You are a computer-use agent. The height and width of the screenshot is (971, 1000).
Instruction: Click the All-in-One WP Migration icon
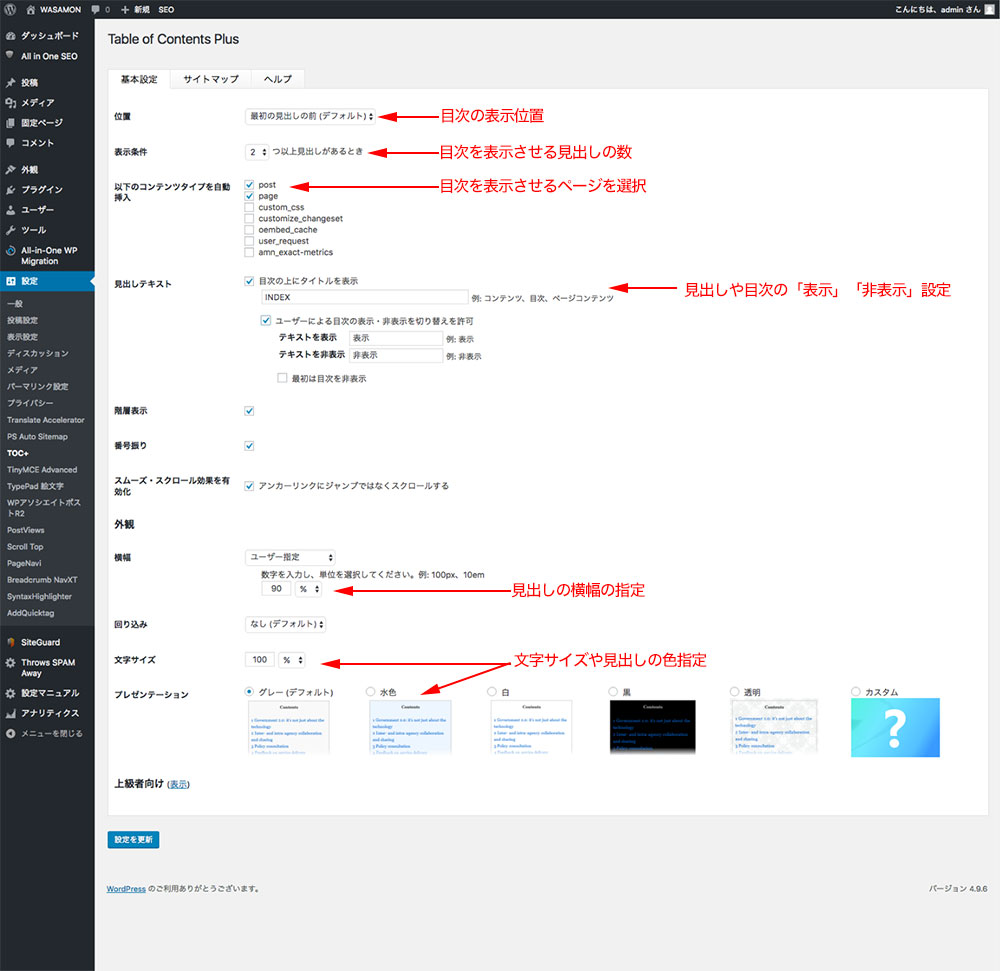coord(10,251)
